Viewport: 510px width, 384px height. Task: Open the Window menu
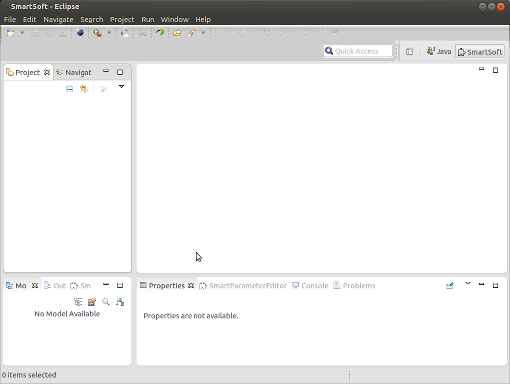click(x=175, y=19)
